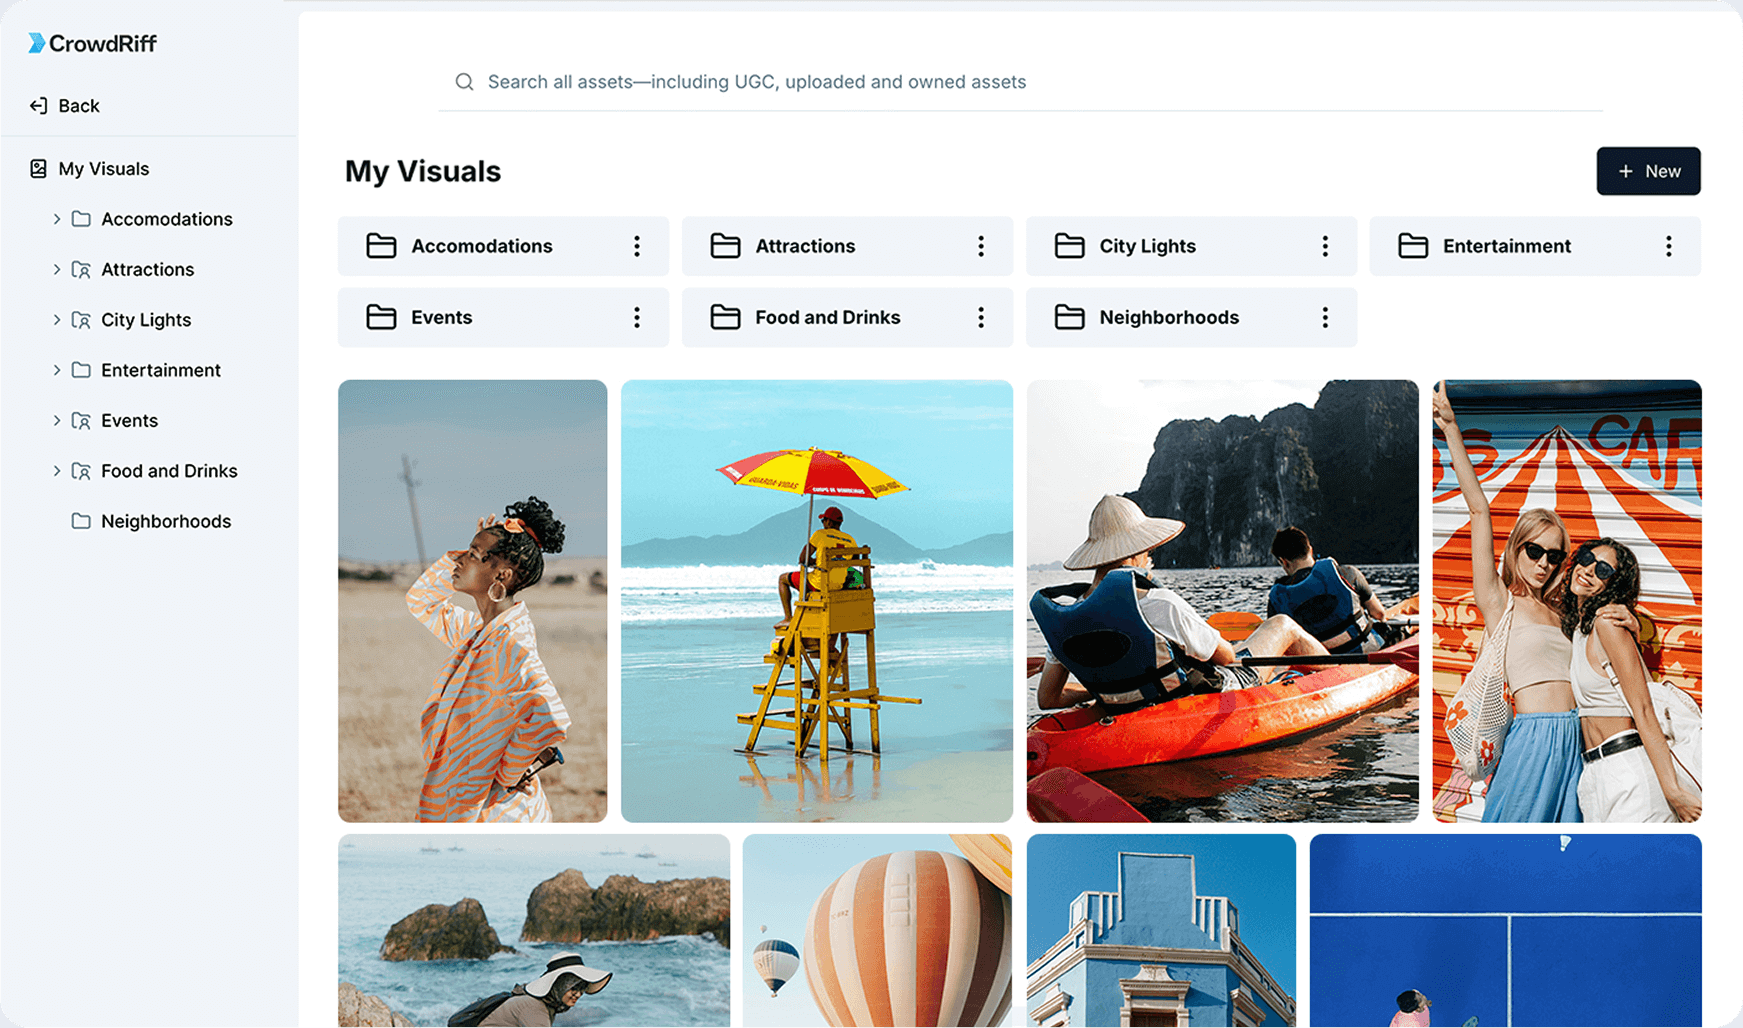Image resolution: width=1743 pixels, height=1028 pixels.
Task: Click Events label on folder card
Action: click(441, 317)
